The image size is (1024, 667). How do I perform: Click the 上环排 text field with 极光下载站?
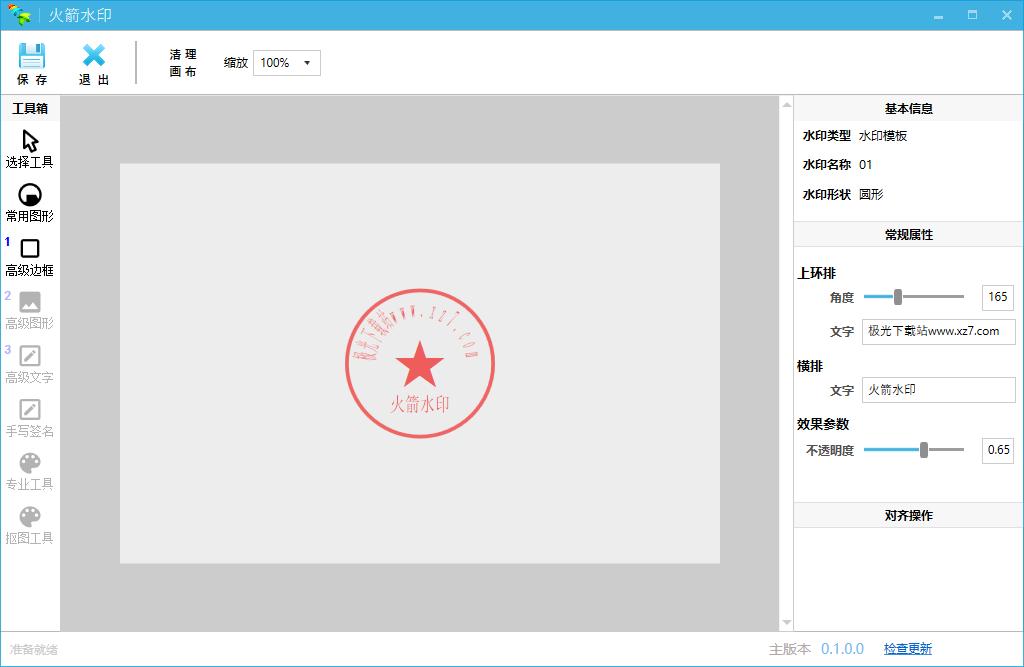click(x=938, y=332)
